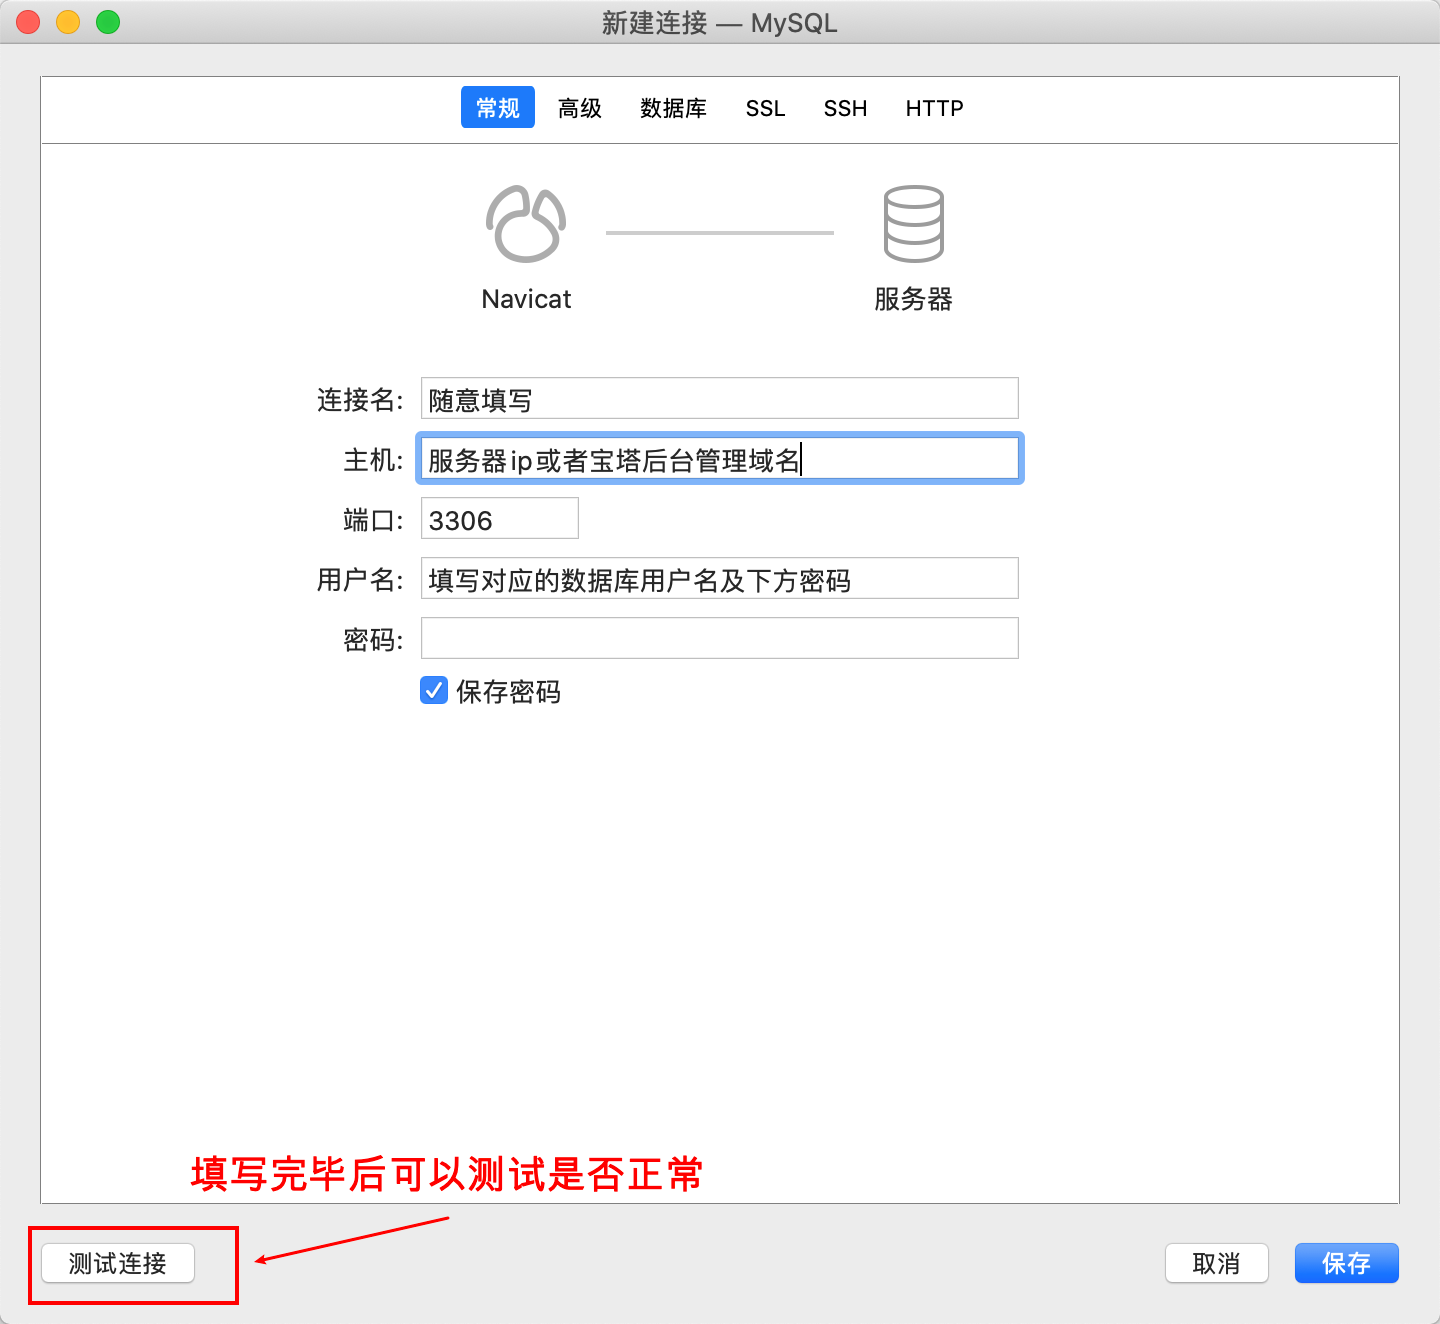
Task: Select the 数据库 tab
Action: pyautogui.click(x=673, y=108)
